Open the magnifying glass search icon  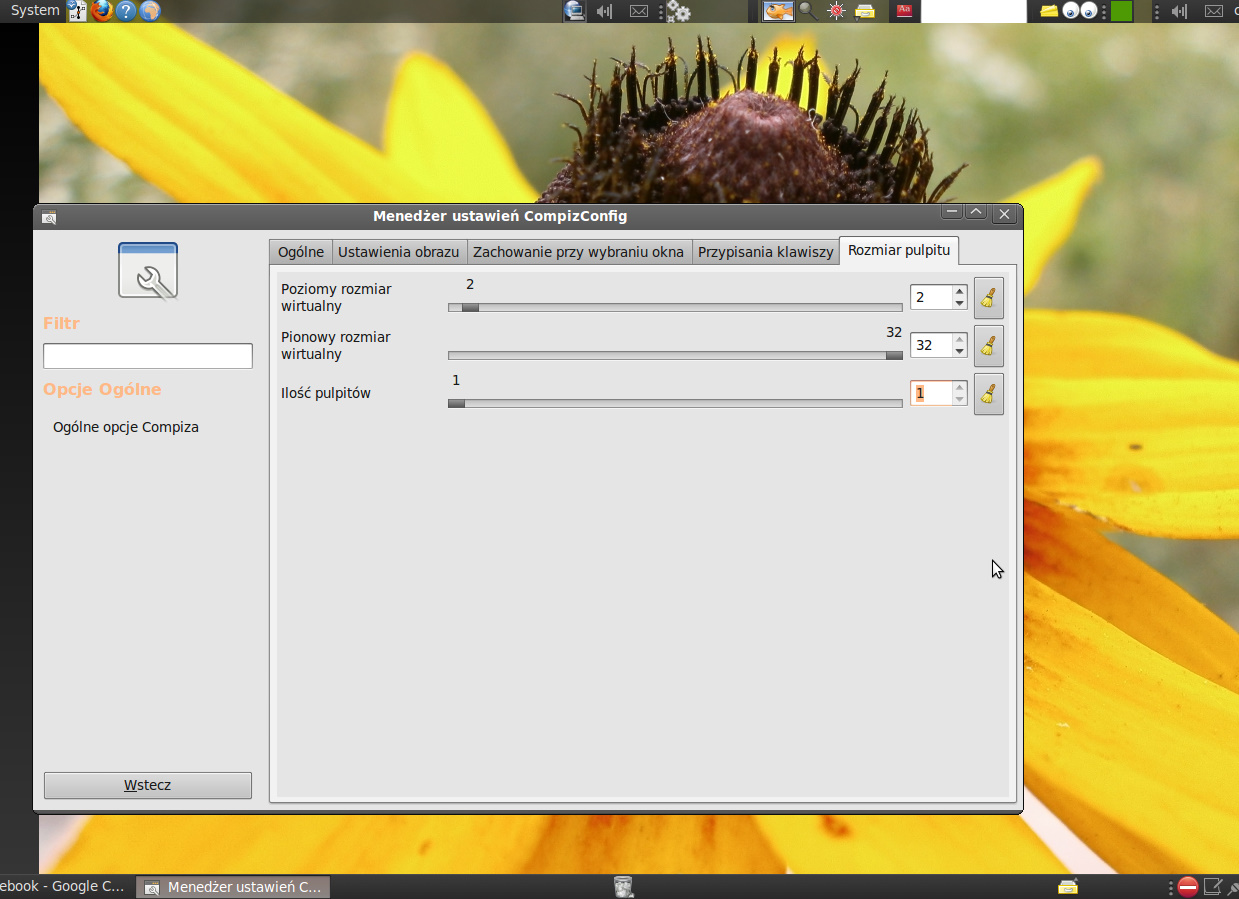(x=808, y=11)
